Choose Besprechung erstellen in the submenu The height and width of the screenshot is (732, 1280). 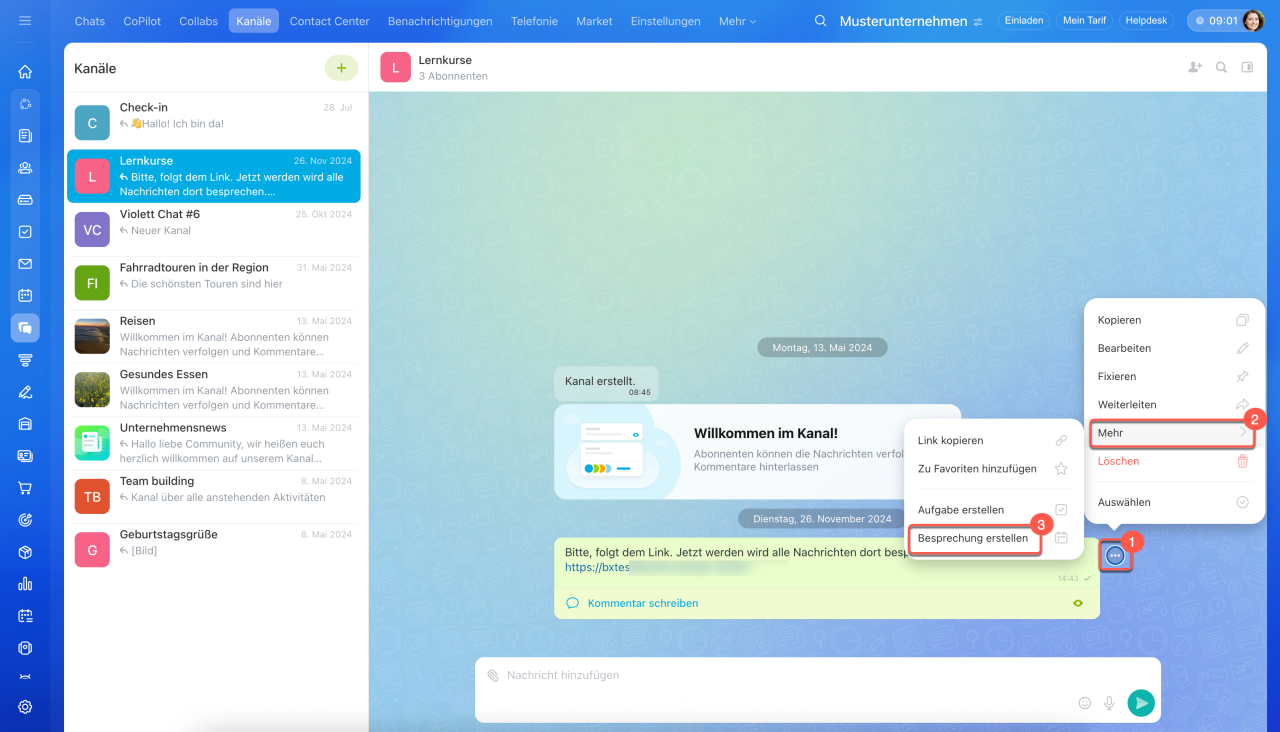pos(993,538)
